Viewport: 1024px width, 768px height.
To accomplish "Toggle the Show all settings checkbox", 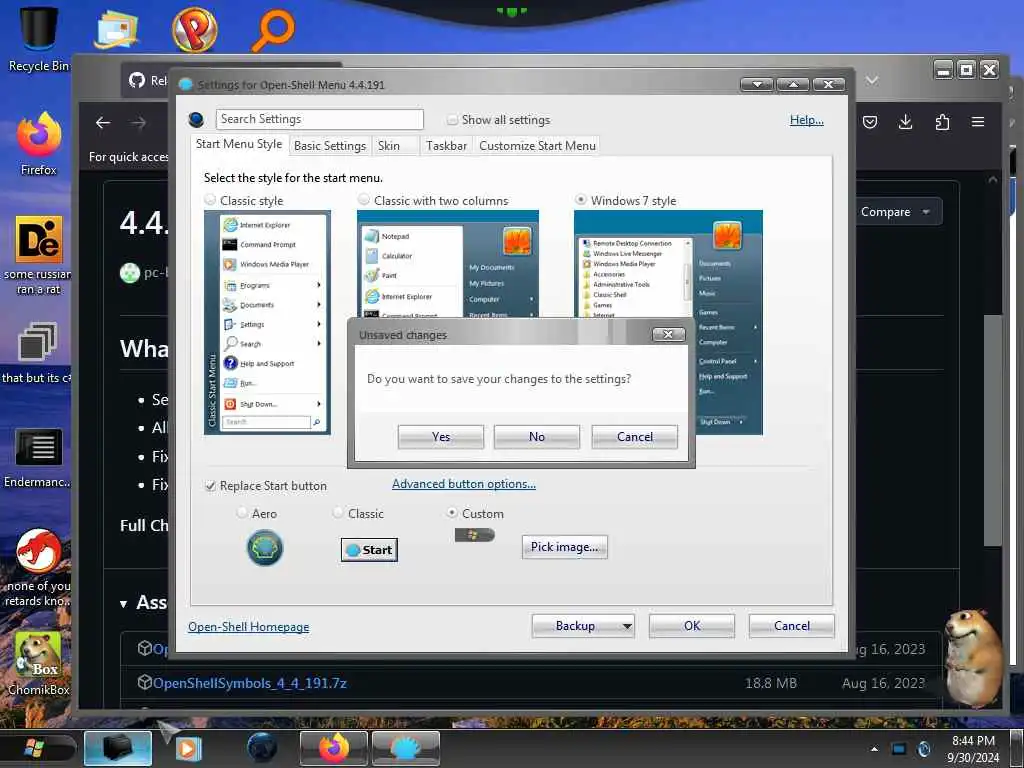I will pos(452,120).
